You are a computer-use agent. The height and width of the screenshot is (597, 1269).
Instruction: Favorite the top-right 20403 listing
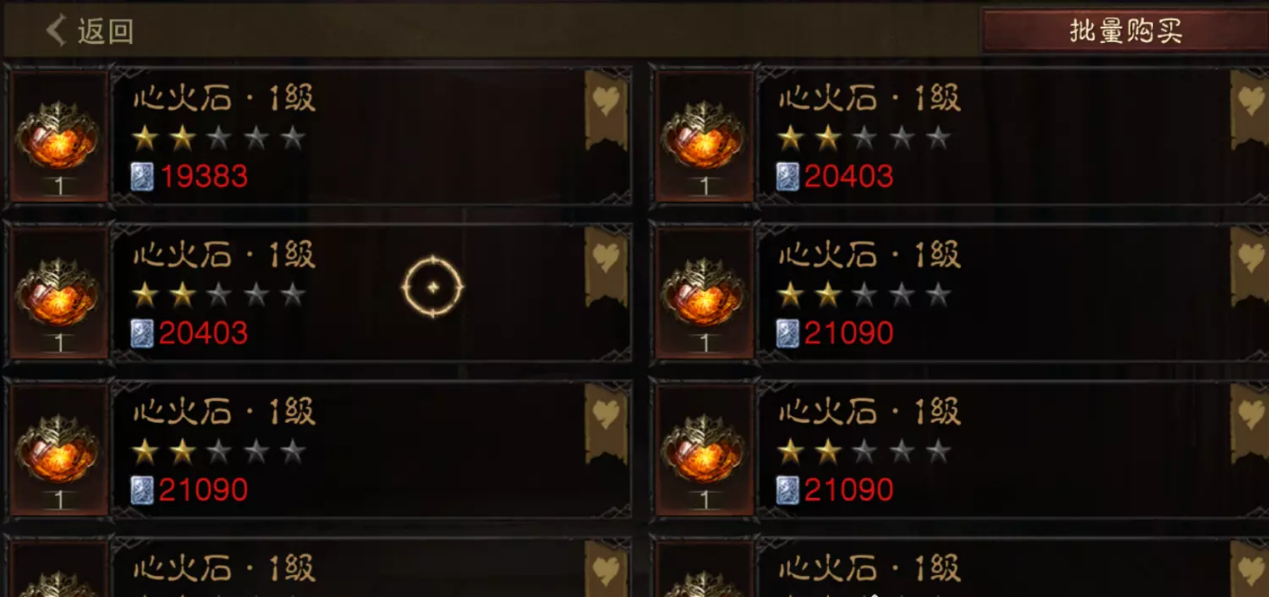1250,110
